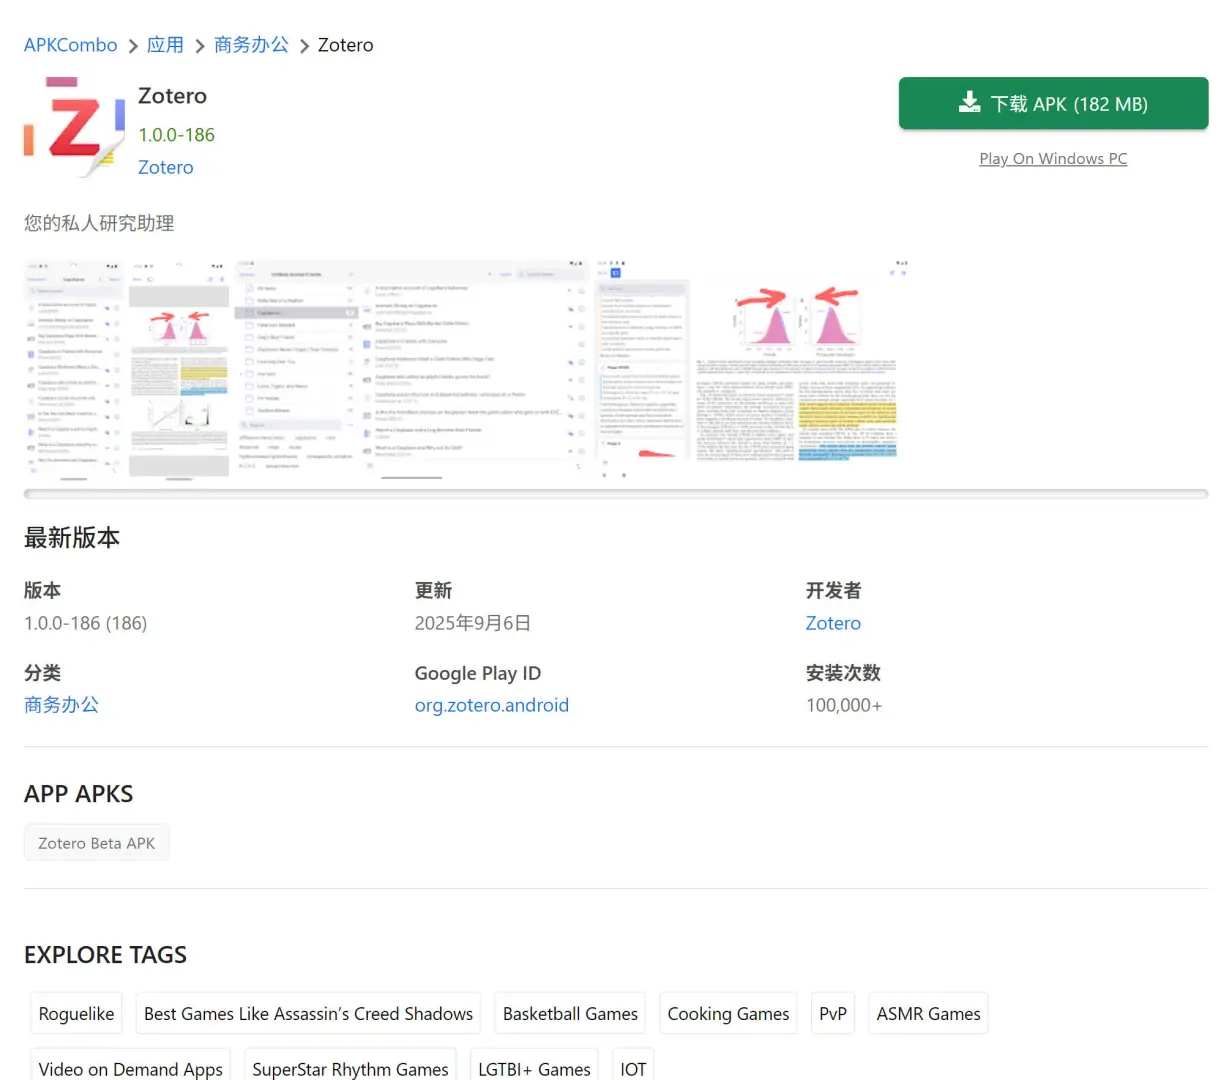Viewport: 1232px width, 1080px height.
Task: Select the version link 1.0.0-186
Action: 176,134
